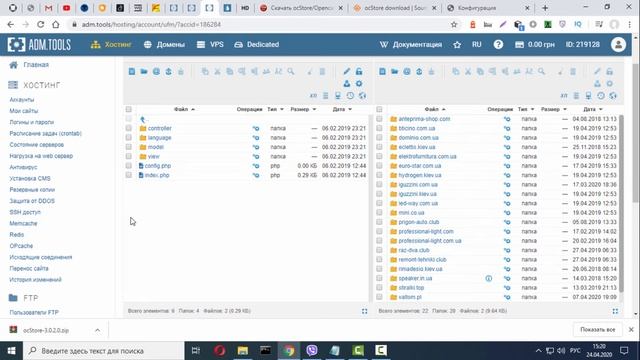Screen dimensions: 640x360
Task: Open user profile avatar icon
Action: coord(618,44)
